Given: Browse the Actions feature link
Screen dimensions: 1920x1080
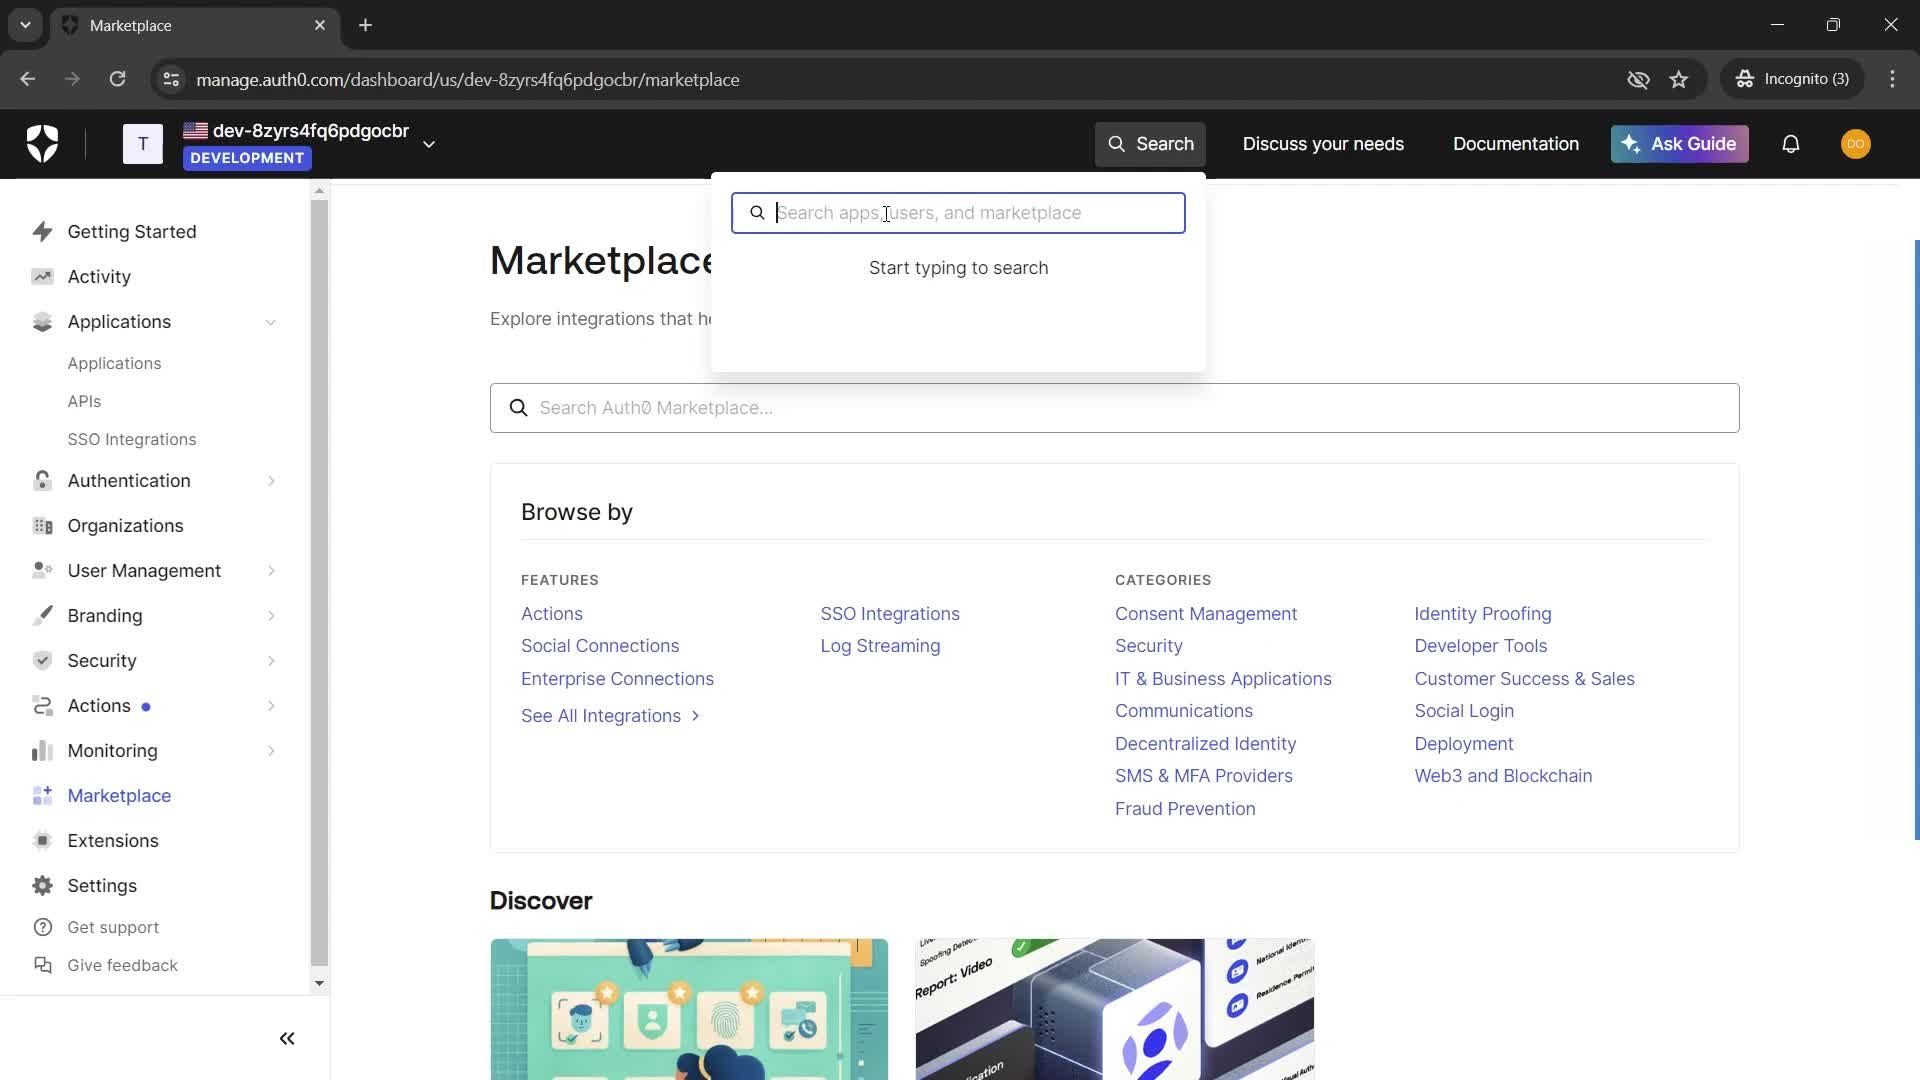Looking at the screenshot, I should (x=552, y=614).
